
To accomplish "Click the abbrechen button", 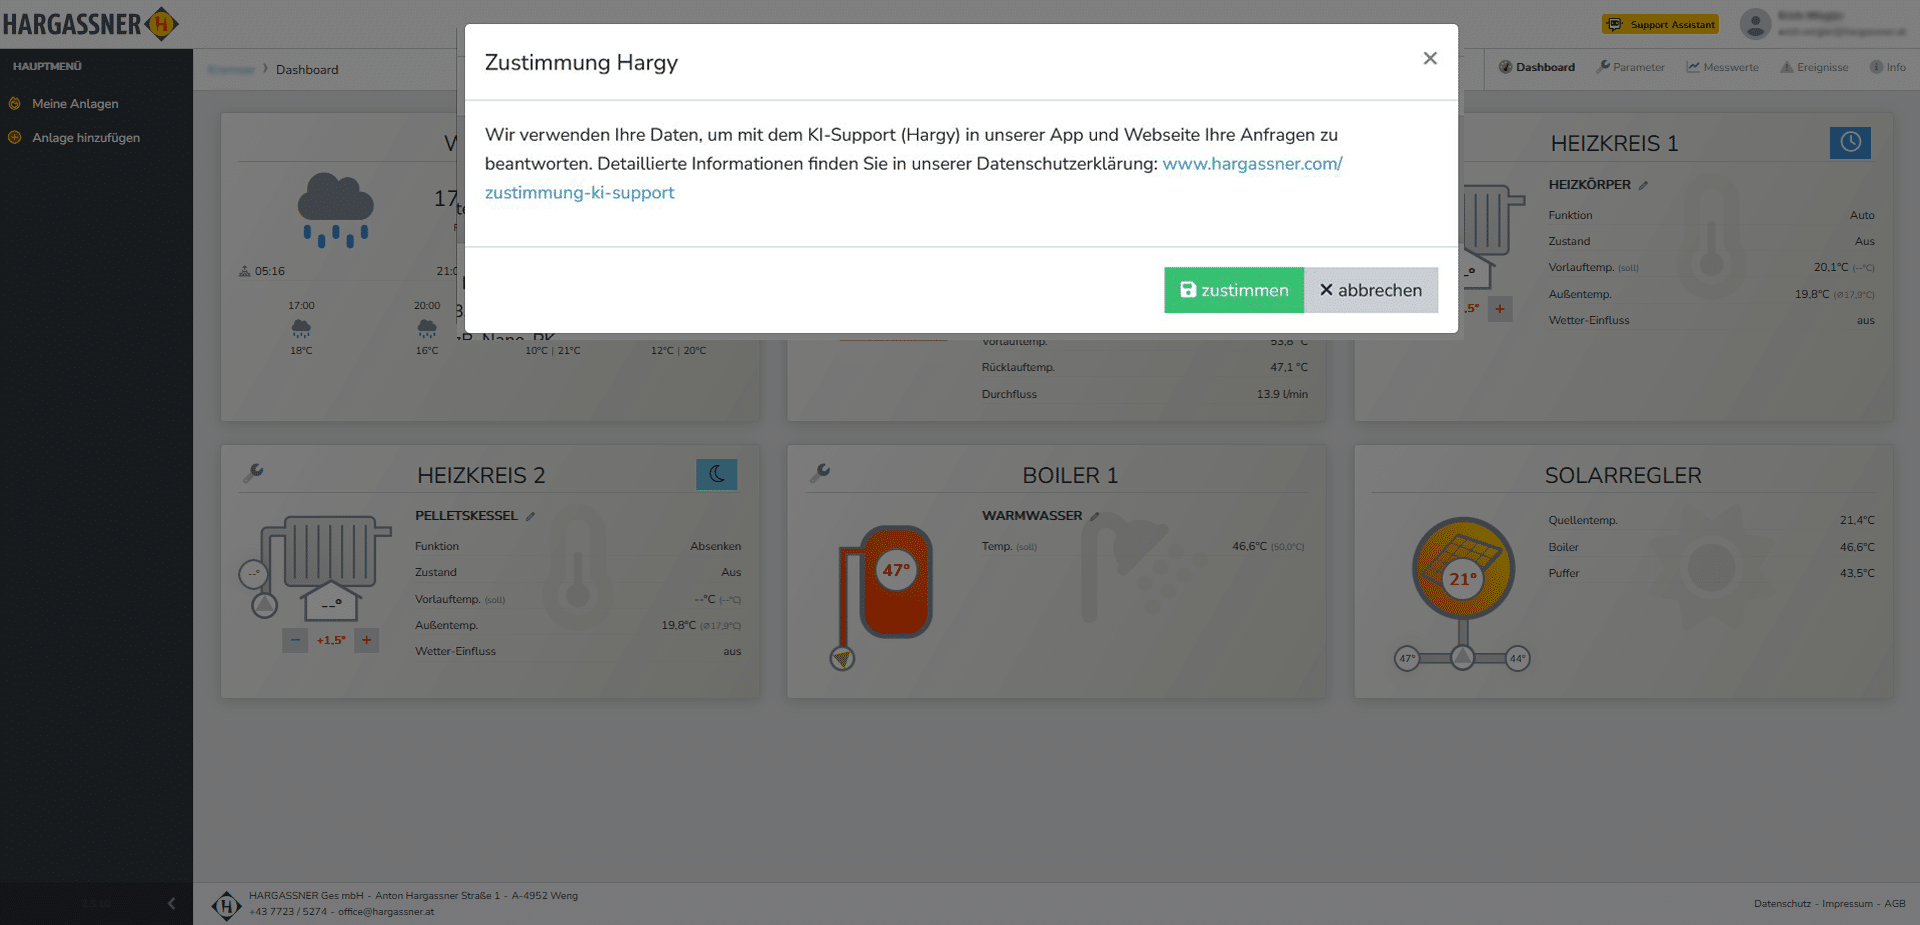I will (x=1371, y=290).
